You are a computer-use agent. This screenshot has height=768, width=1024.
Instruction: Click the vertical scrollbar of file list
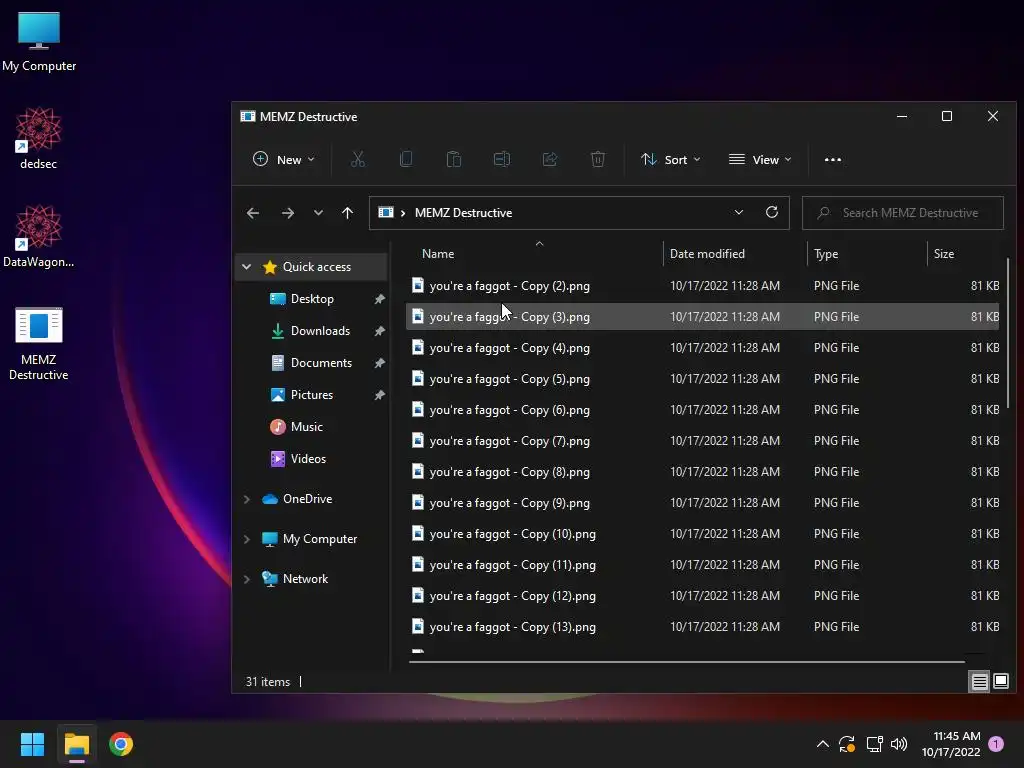[x=1008, y=333]
